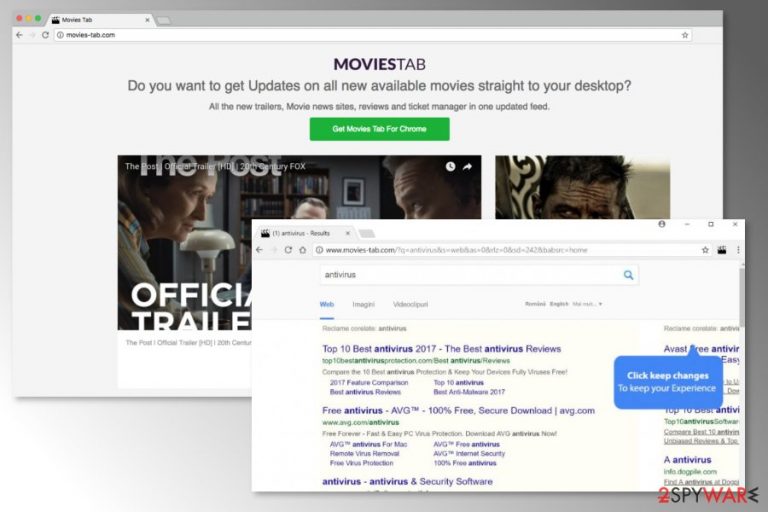This screenshot has width=768, height=512.
Task: Click site info icon beside www.movies-tab.com
Action: [319, 250]
